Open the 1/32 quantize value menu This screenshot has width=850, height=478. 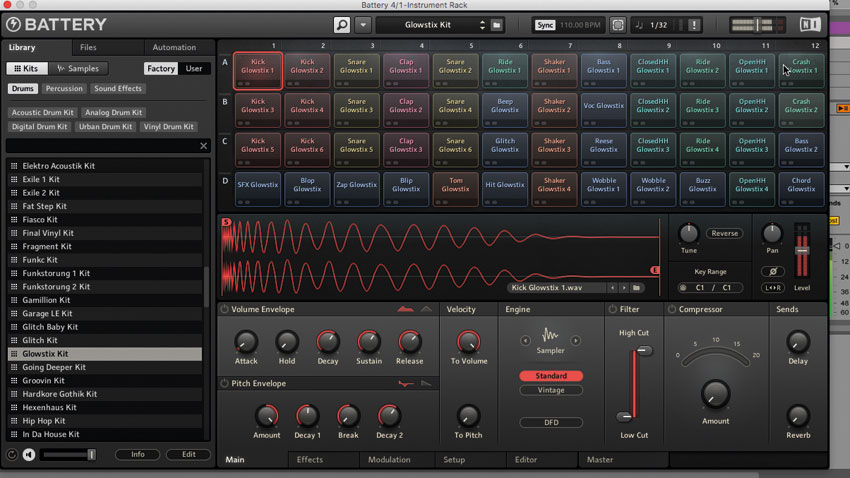658,25
